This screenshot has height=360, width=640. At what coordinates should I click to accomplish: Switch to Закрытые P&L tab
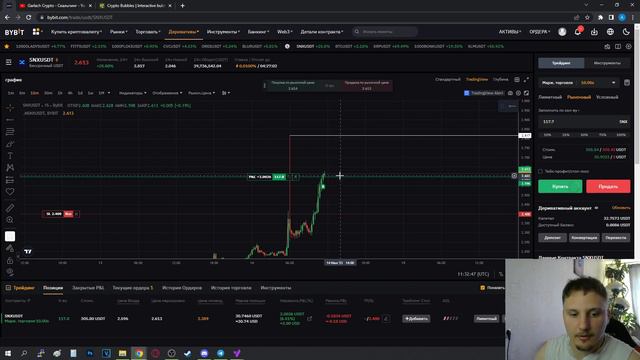tap(88, 288)
